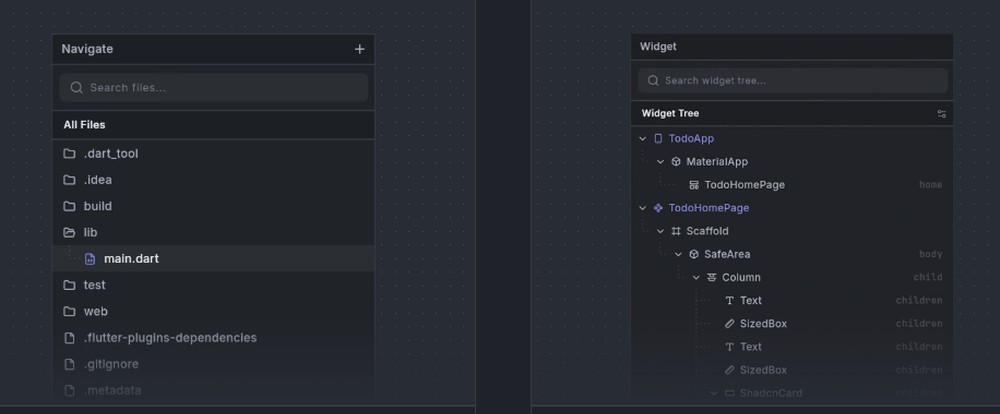
Task: Click the build folder icon
Action: point(70,206)
